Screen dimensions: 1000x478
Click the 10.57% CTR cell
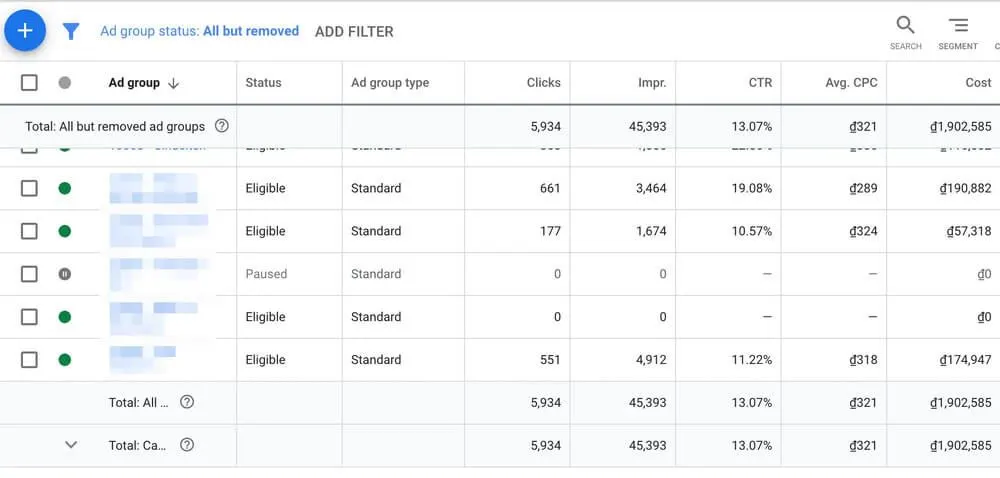pos(751,231)
